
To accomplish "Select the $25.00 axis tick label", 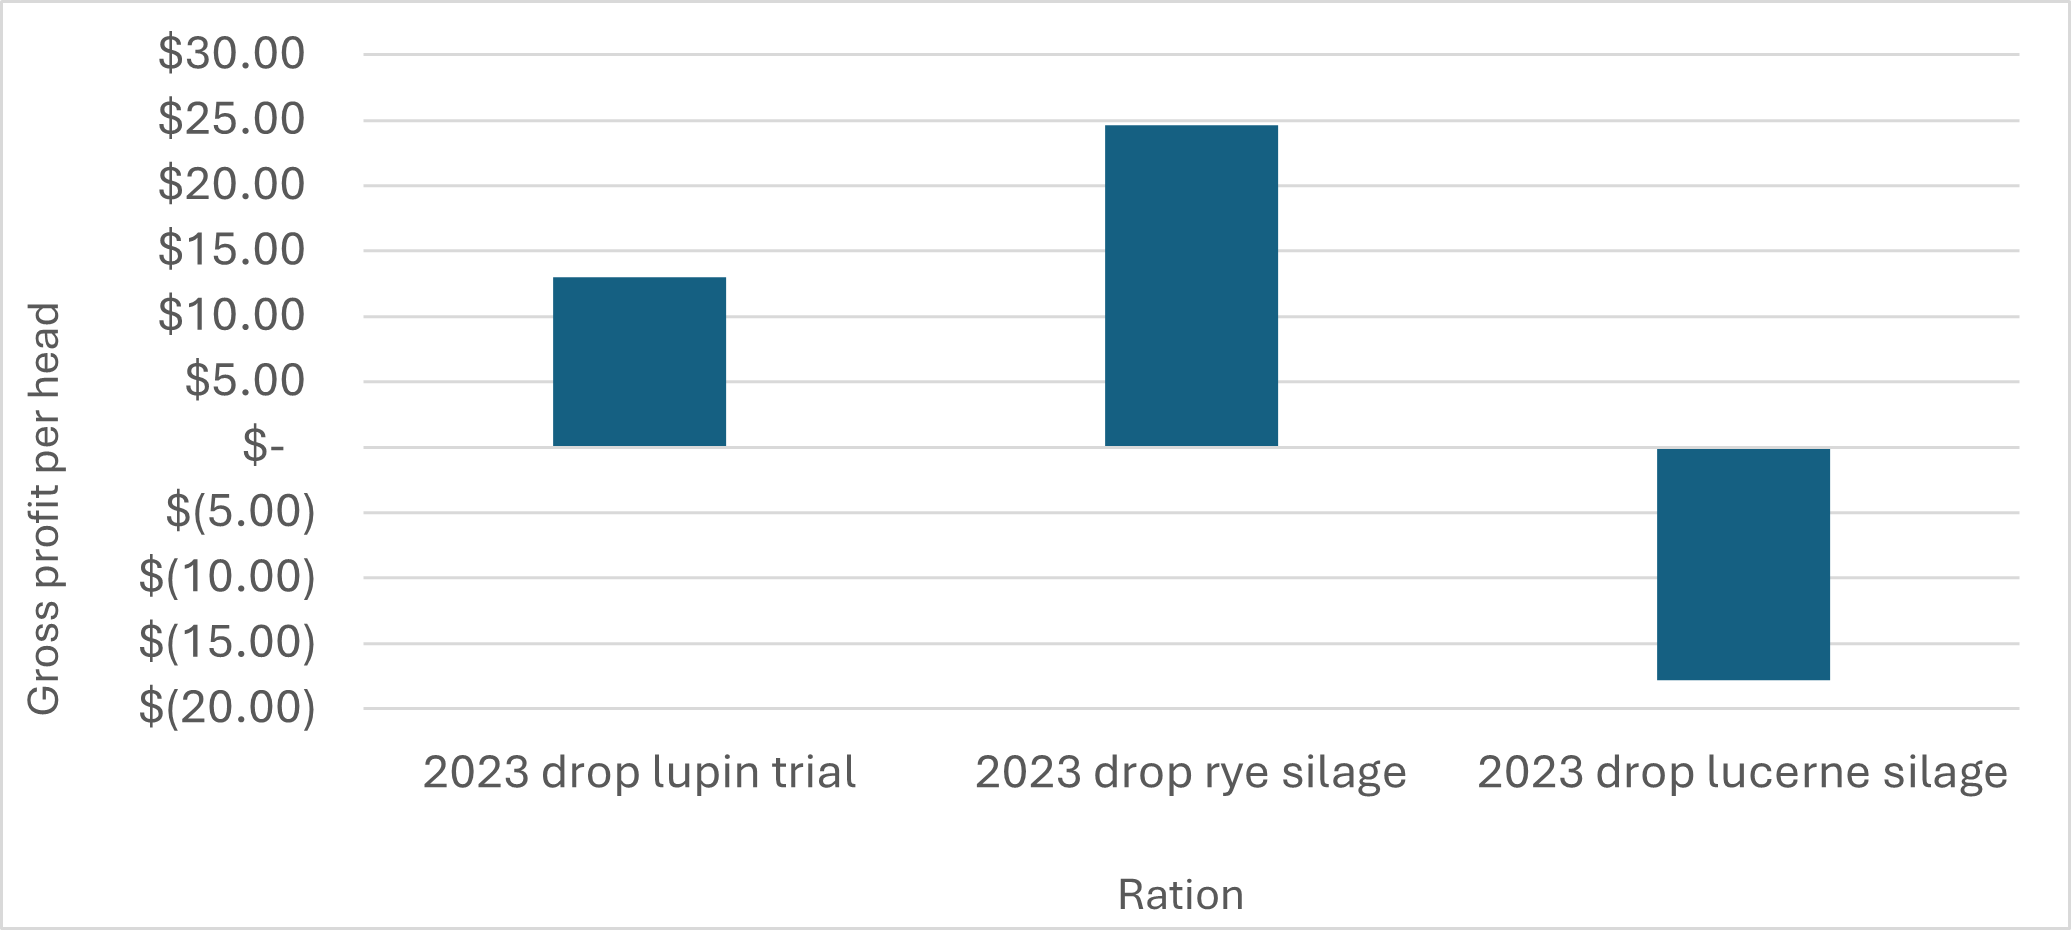I will (231, 118).
